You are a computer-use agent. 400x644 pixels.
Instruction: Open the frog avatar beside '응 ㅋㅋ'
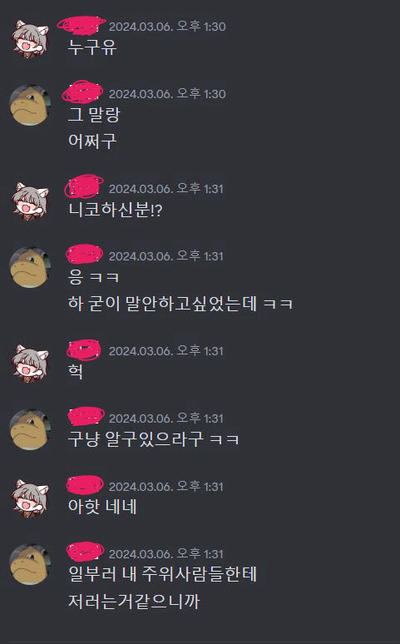pos(30,267)
